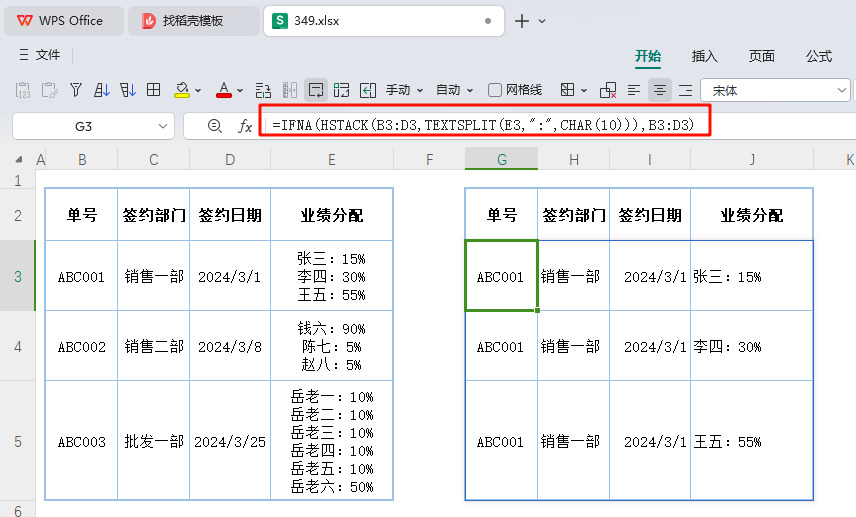The image size is (856, 517).
Task: Click result cell 李四：30%
Action: pyautogui.click(x=752, y=347)
